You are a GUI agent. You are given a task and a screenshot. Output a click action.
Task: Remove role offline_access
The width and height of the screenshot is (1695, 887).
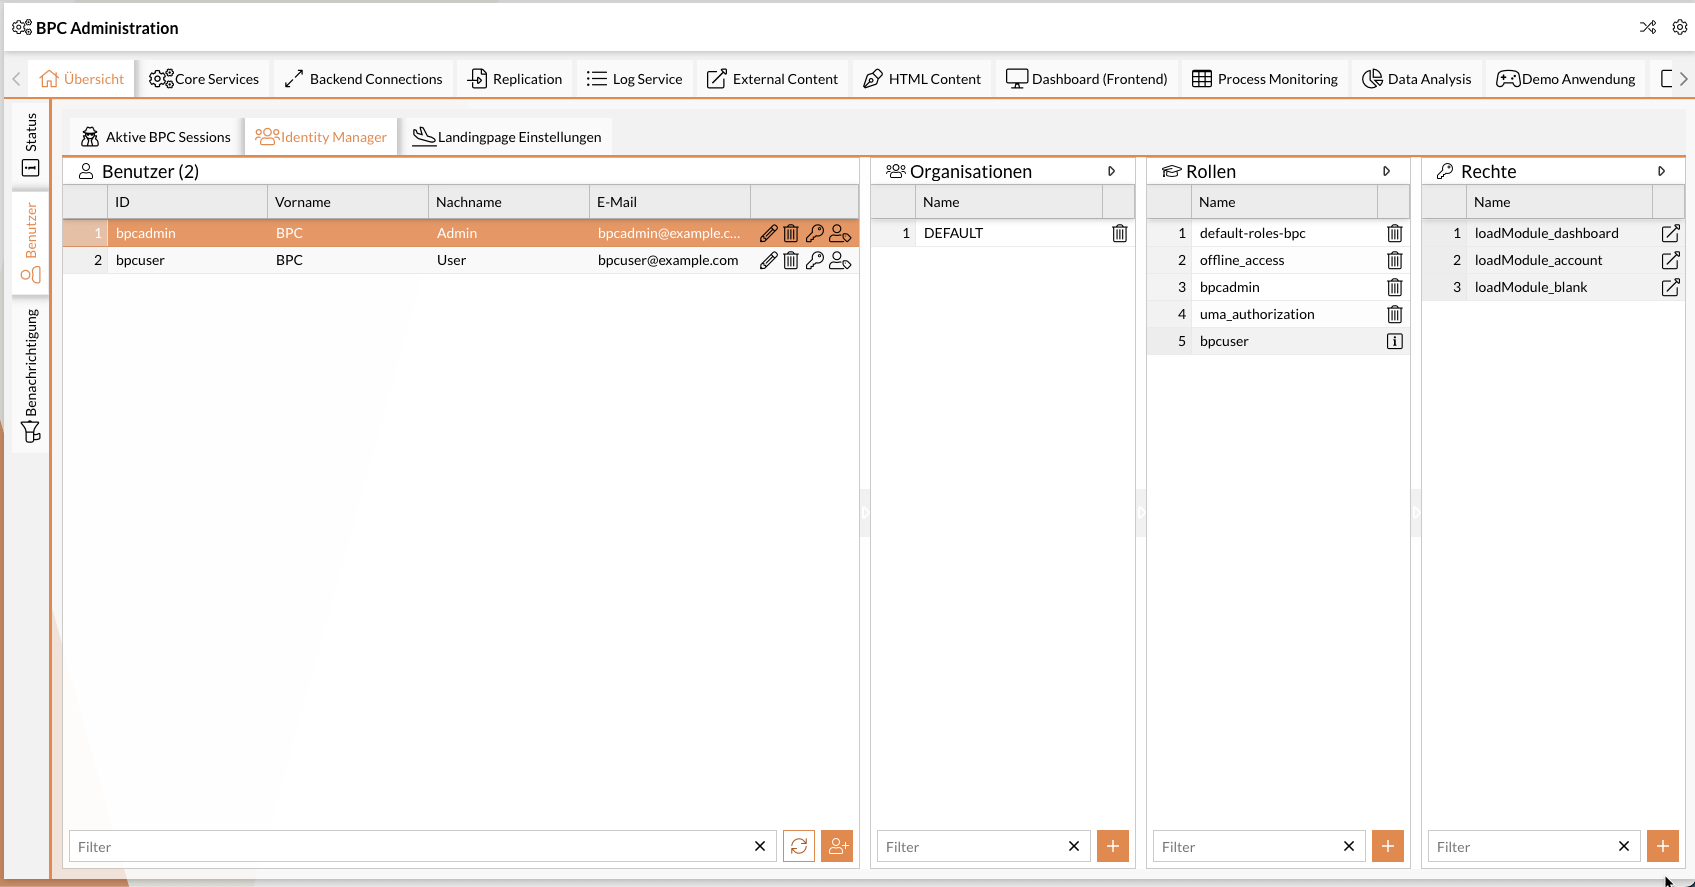(x=1395, y=260)
